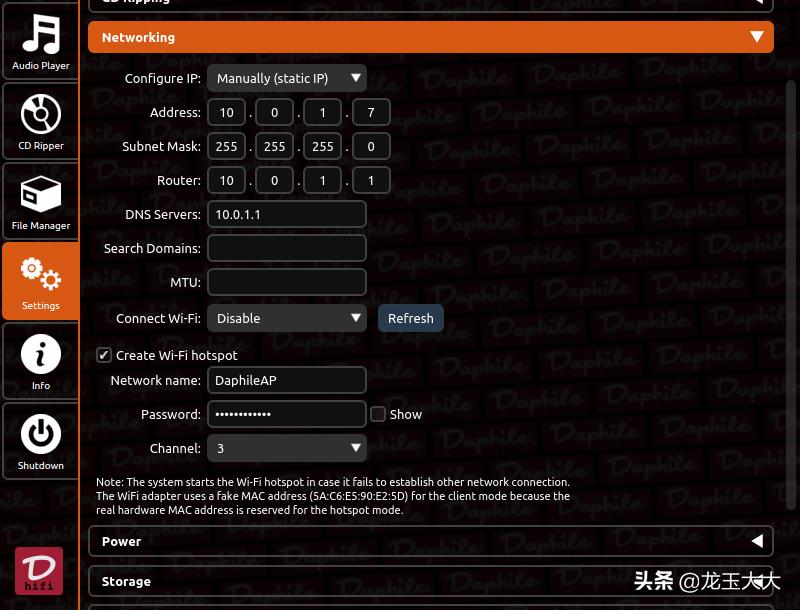Change the hotspot Channel selection
The image size is (800, 610).
point(287,448)
